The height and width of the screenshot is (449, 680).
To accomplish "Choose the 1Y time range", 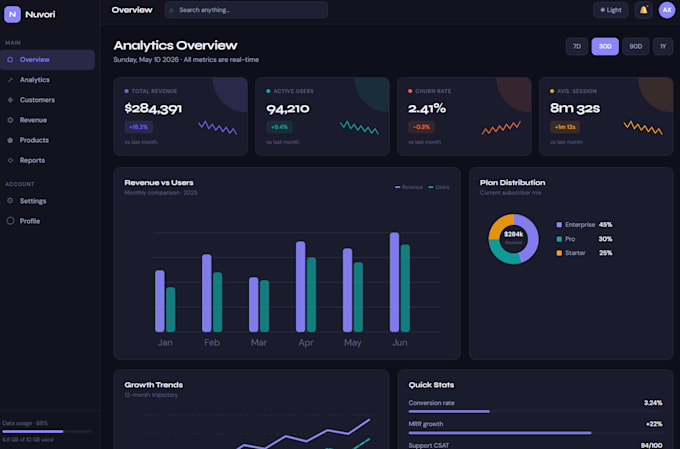I will [x=663, y=46].
